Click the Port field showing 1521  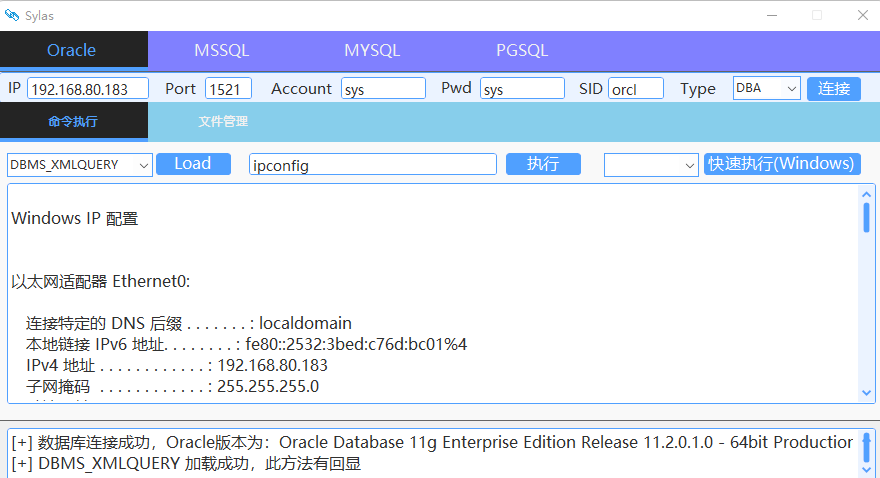tap(228, 89)
